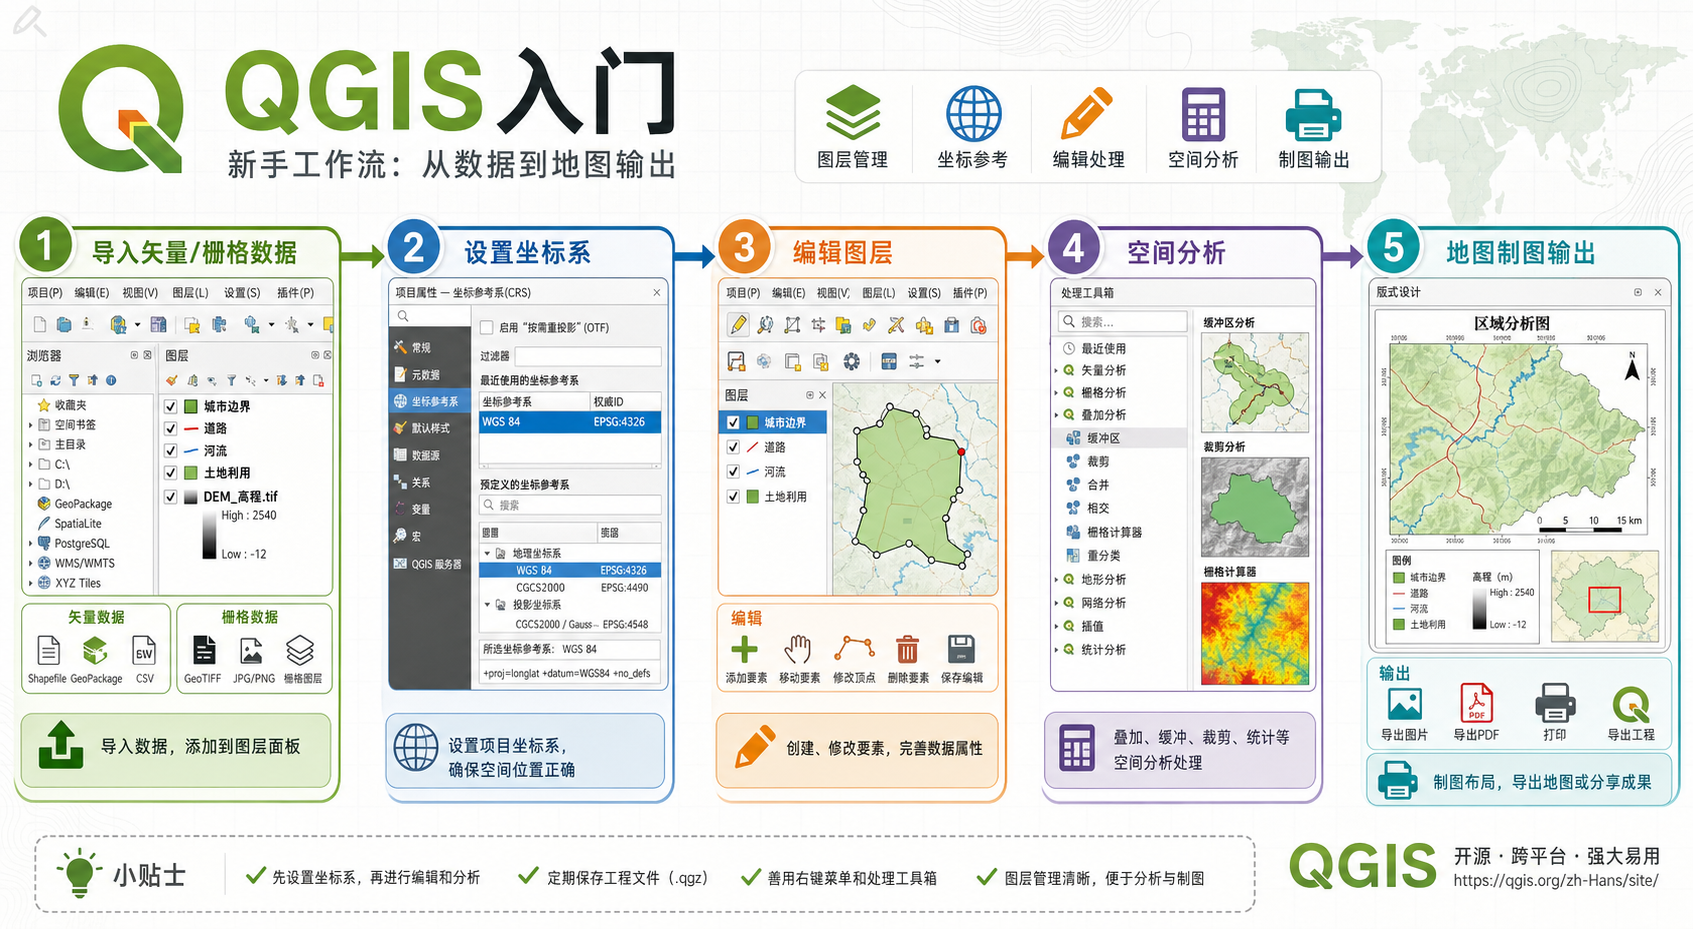Click the 导出工程 QGIS icon

[x=1631, y=704]
